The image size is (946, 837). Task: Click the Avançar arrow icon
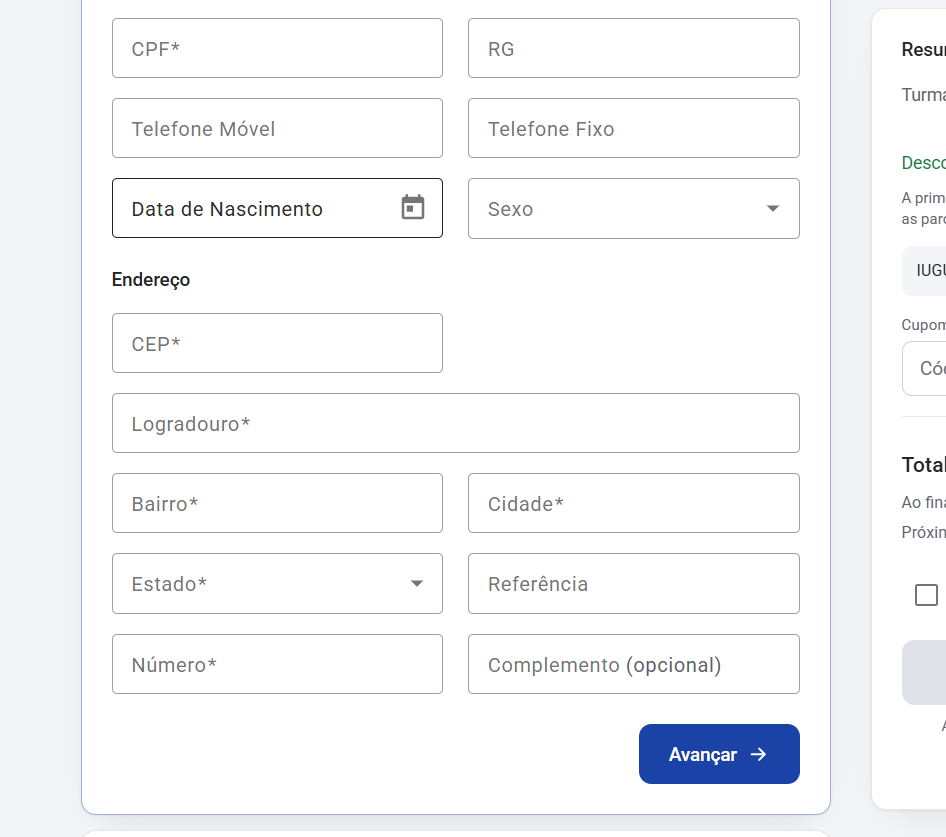tap(758, 754)
